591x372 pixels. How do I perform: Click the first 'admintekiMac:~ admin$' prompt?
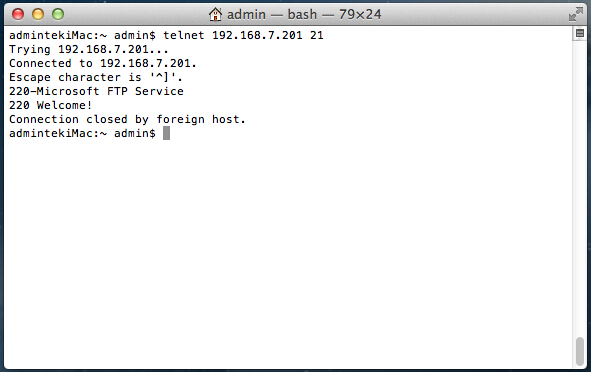click(82, 35)
